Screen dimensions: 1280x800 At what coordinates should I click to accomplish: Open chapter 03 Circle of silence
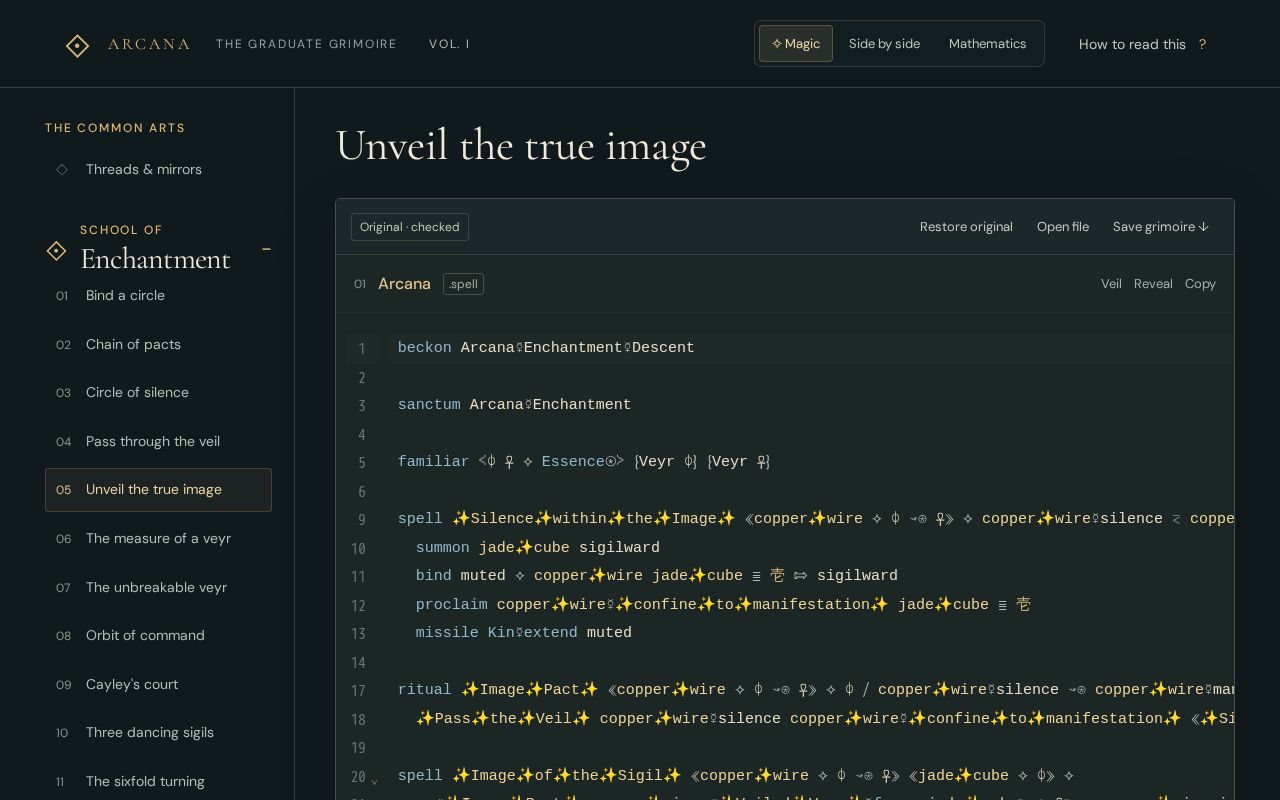pyautogui.click(x=158, y=392)
